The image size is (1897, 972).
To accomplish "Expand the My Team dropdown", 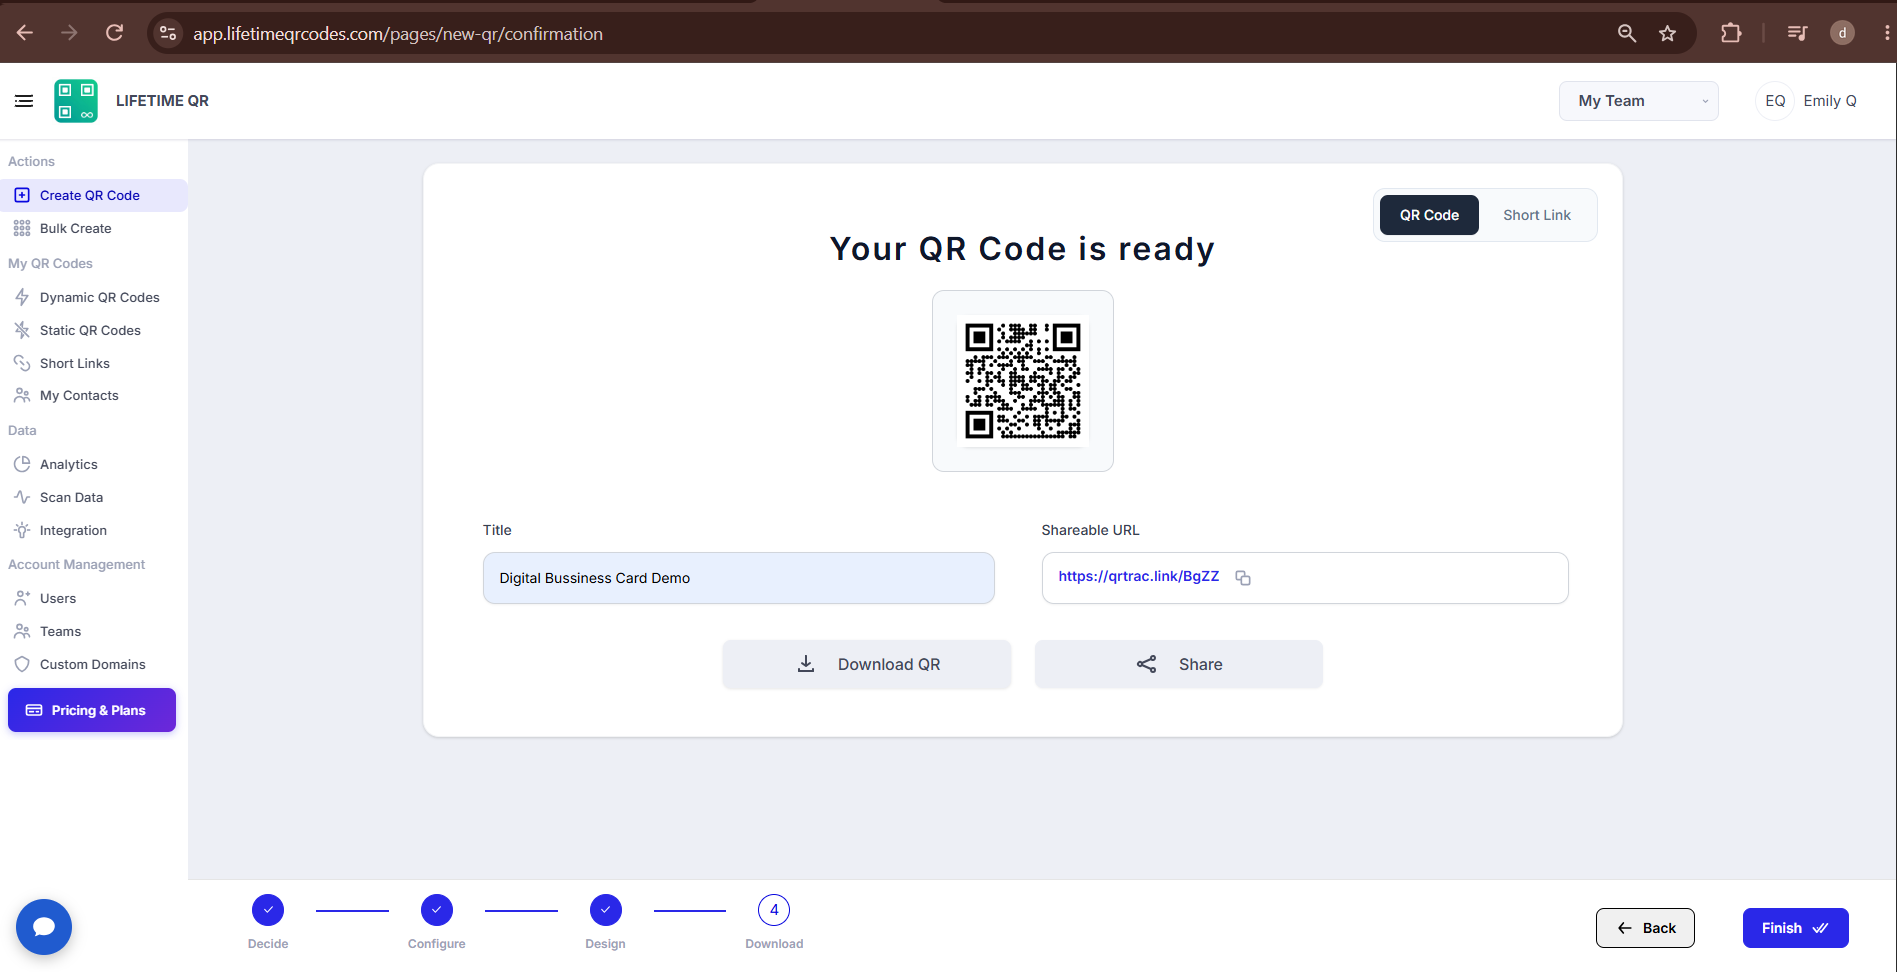I will [x=1638, y=101].
